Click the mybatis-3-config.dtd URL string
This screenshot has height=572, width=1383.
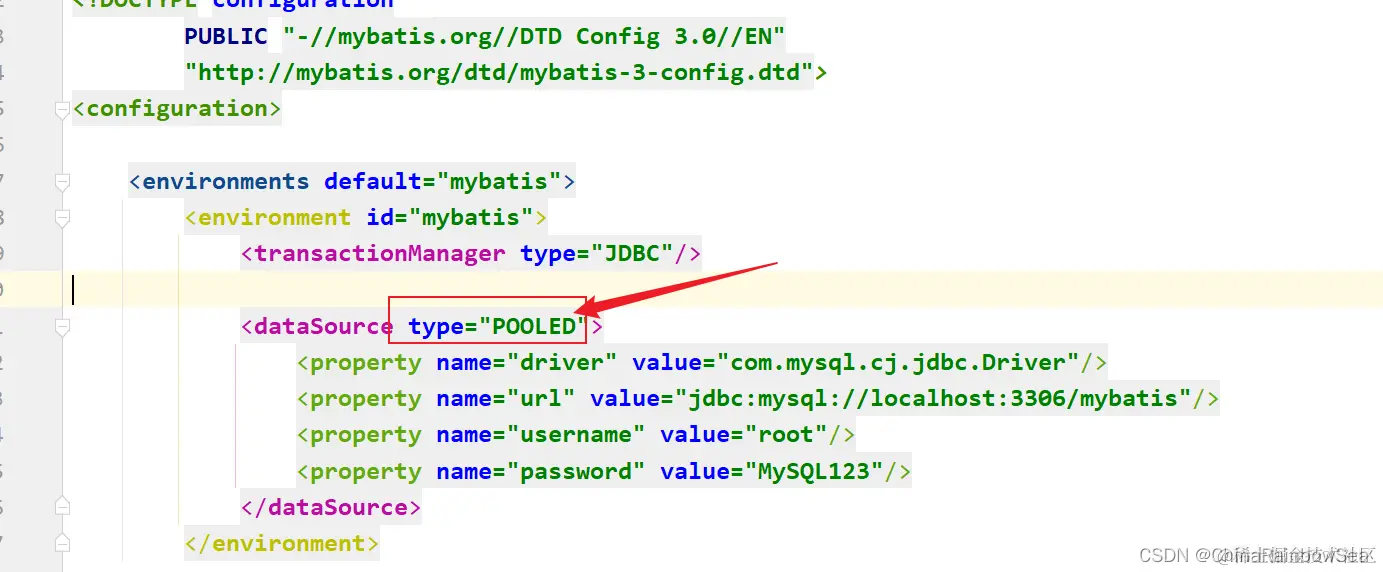coord(499,73)
